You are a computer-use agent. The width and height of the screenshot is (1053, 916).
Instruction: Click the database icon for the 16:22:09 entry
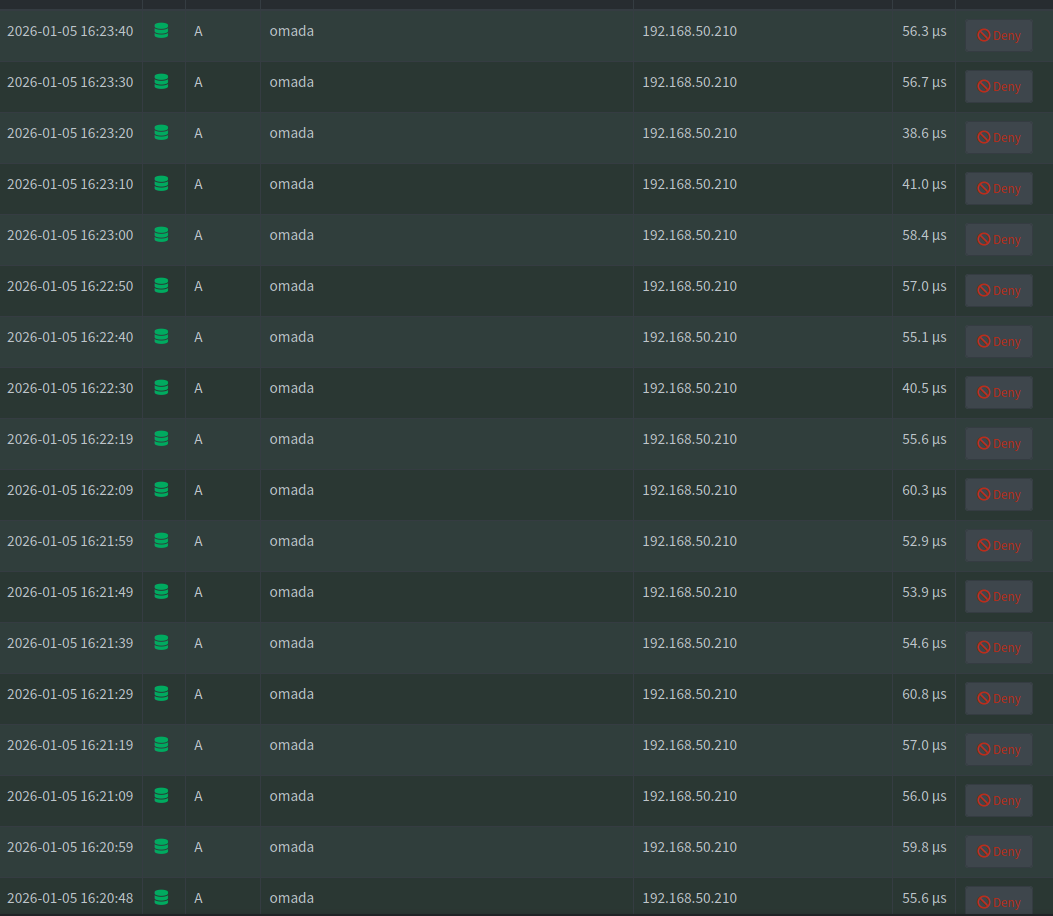161,490
